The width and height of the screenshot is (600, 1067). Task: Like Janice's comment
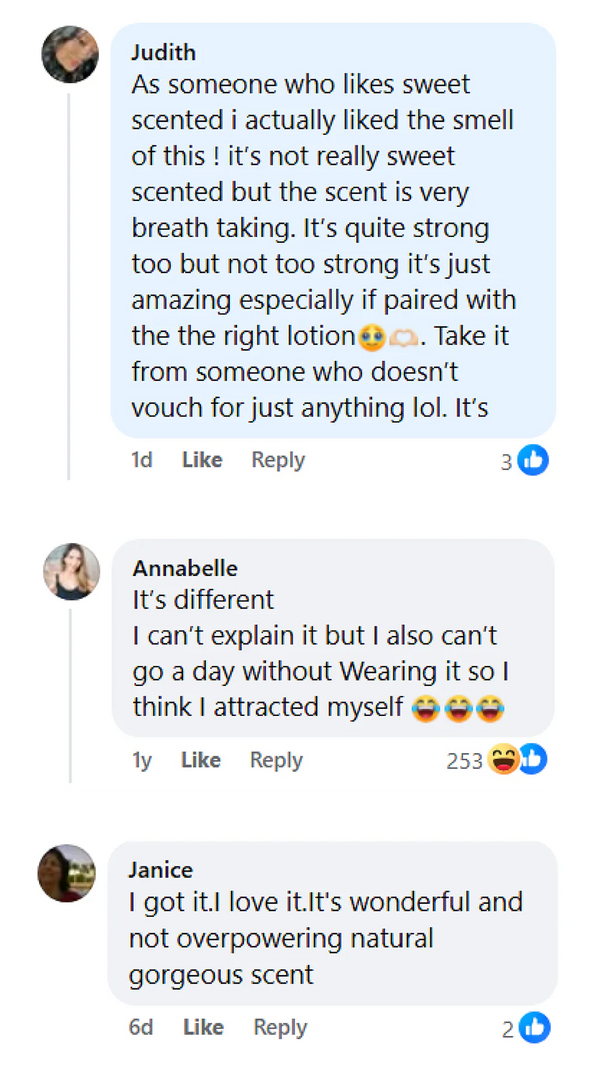point(203,1027)
